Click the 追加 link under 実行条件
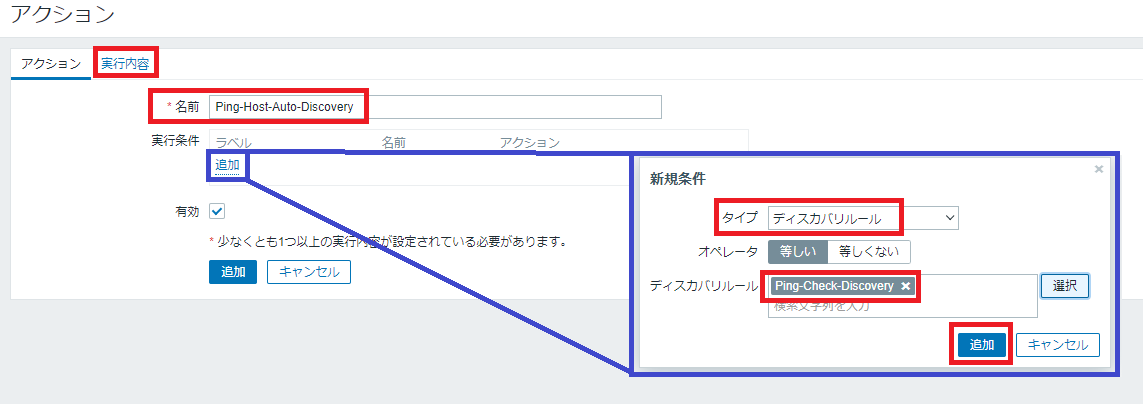The image size is (1143, 404). tap(227, 164)
